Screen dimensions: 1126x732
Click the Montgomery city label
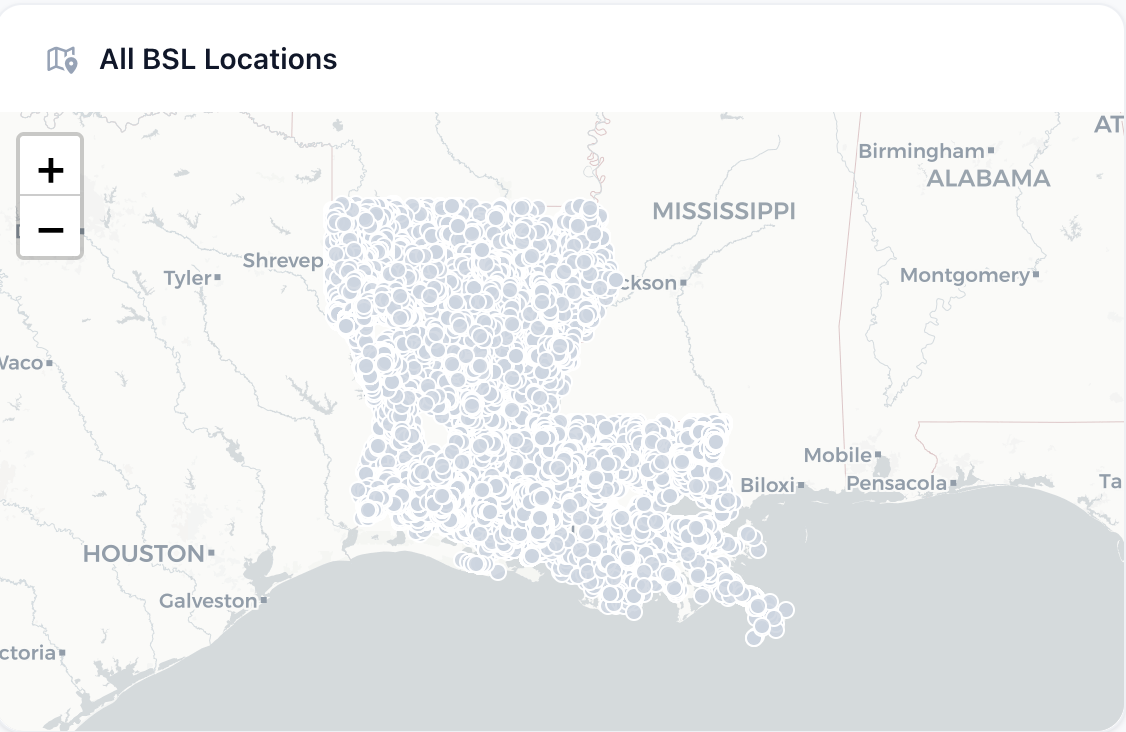tap(964, 275)
